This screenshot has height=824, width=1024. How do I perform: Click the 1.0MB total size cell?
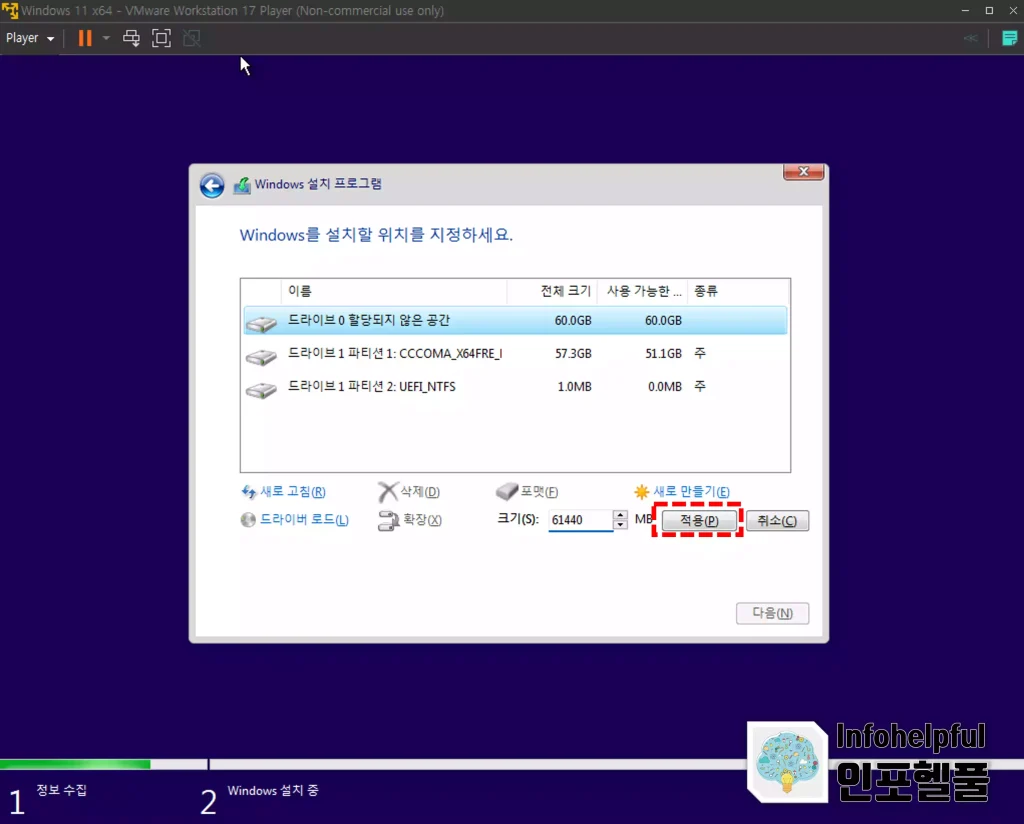[574, 387]
